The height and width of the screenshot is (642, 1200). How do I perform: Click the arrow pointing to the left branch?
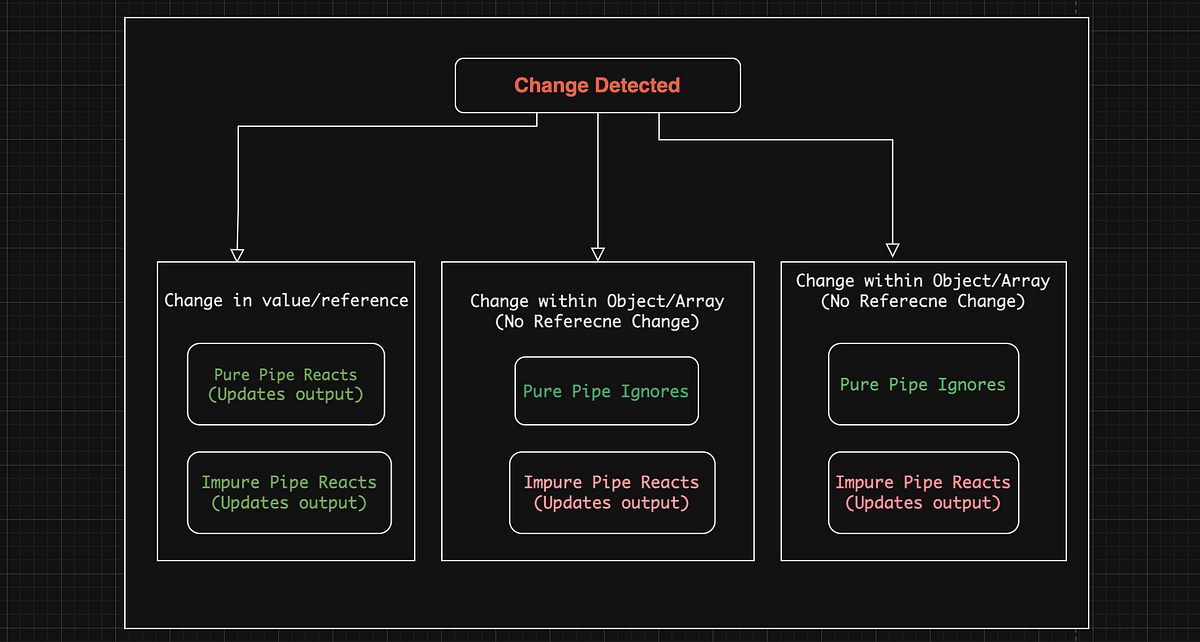point(237,250)
